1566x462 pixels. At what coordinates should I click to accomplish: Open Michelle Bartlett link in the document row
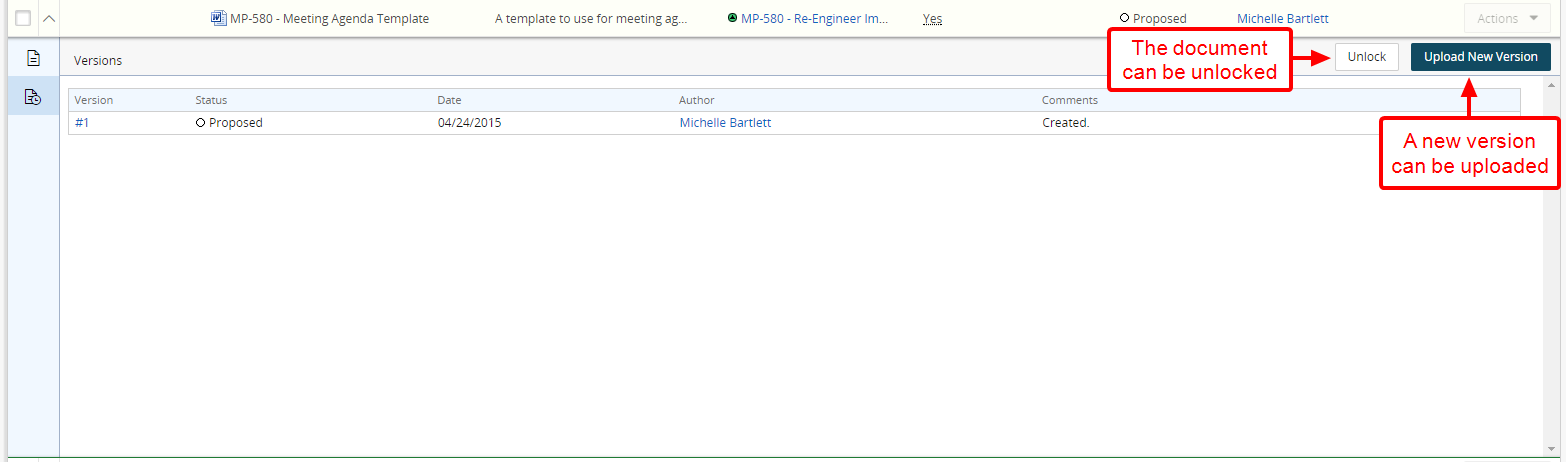point(1282,18)
